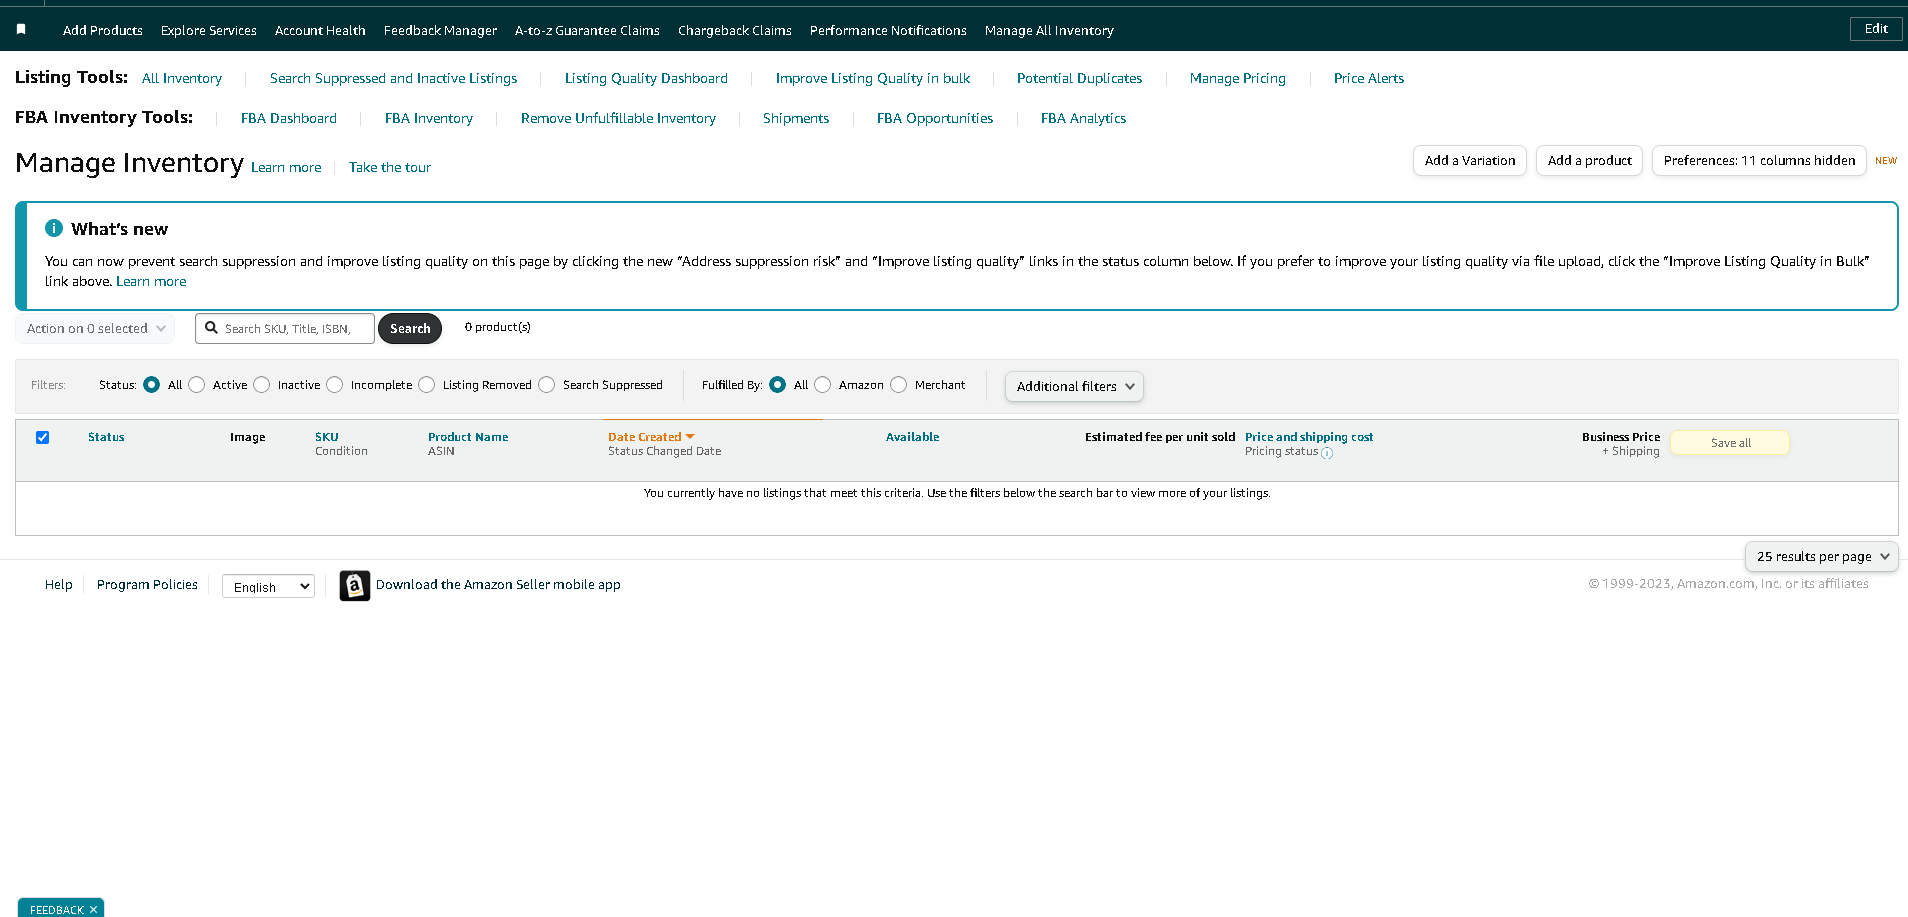Click the Edit button in top bar
This screenshot has width=1908, height=917.
click(1876, 29)
